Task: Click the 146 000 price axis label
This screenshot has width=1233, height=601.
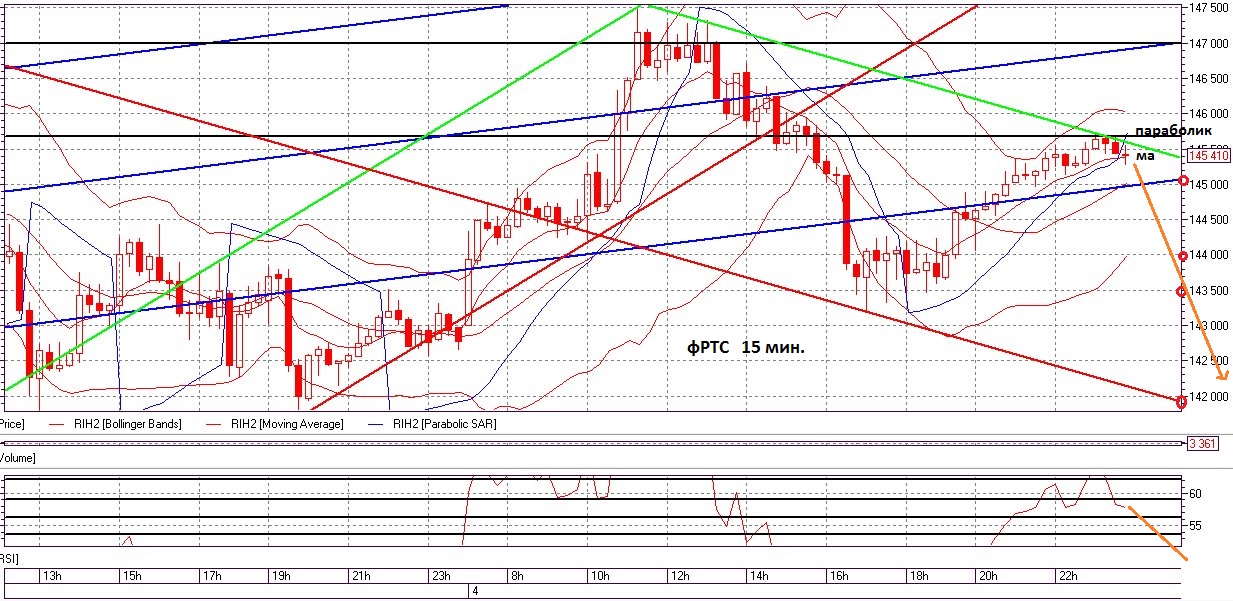Action: coord(1209,114)
